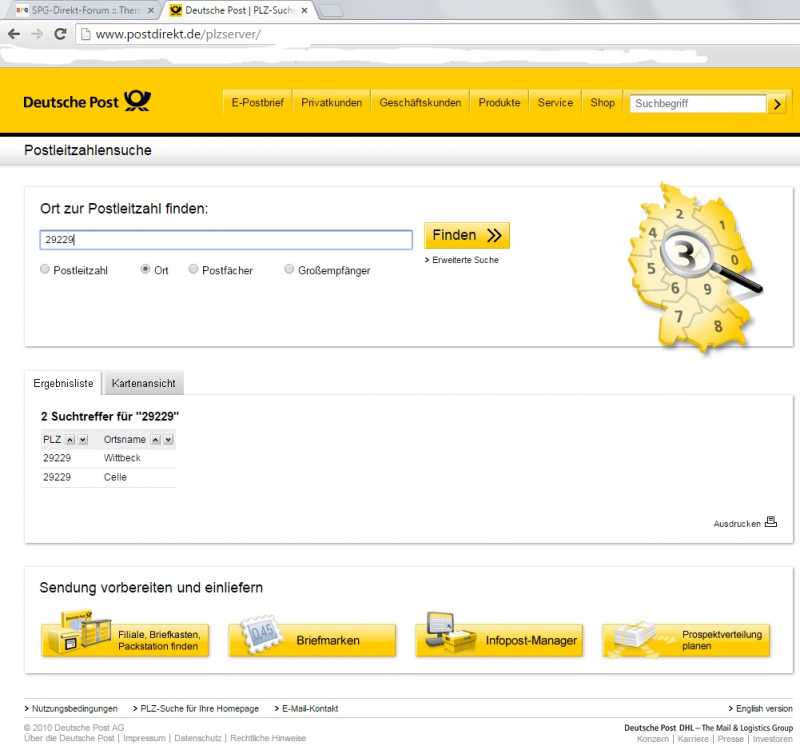Open the Shop menu item

[603, 103]
